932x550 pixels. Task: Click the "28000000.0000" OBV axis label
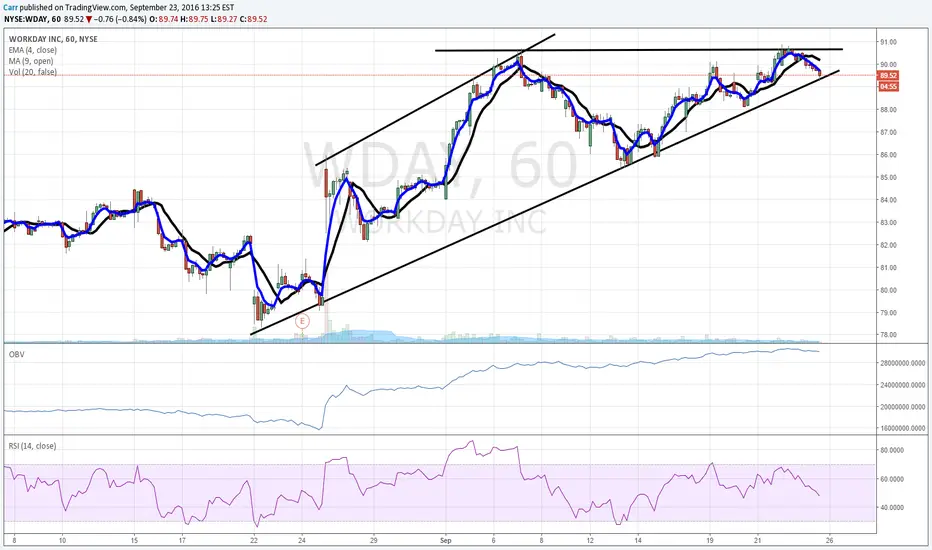click(x=902, y=363)
